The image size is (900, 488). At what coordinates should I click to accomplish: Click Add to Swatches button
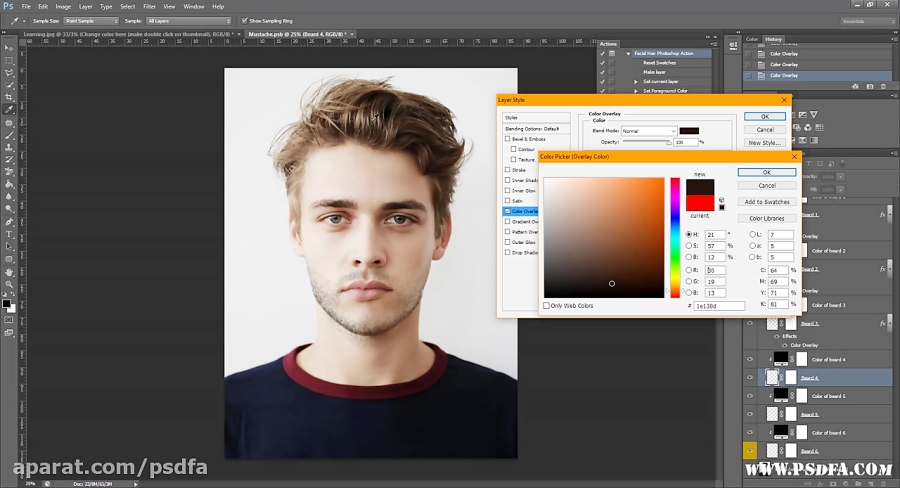[x=767, y=202]
